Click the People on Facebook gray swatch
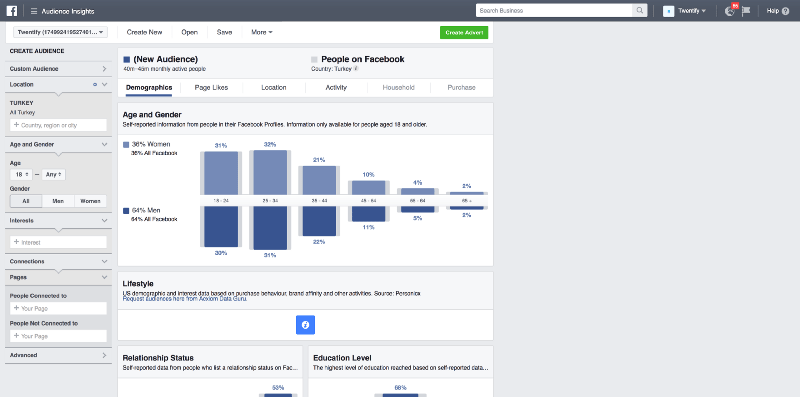This screenshot has width=800, height=397. [314, 60]
